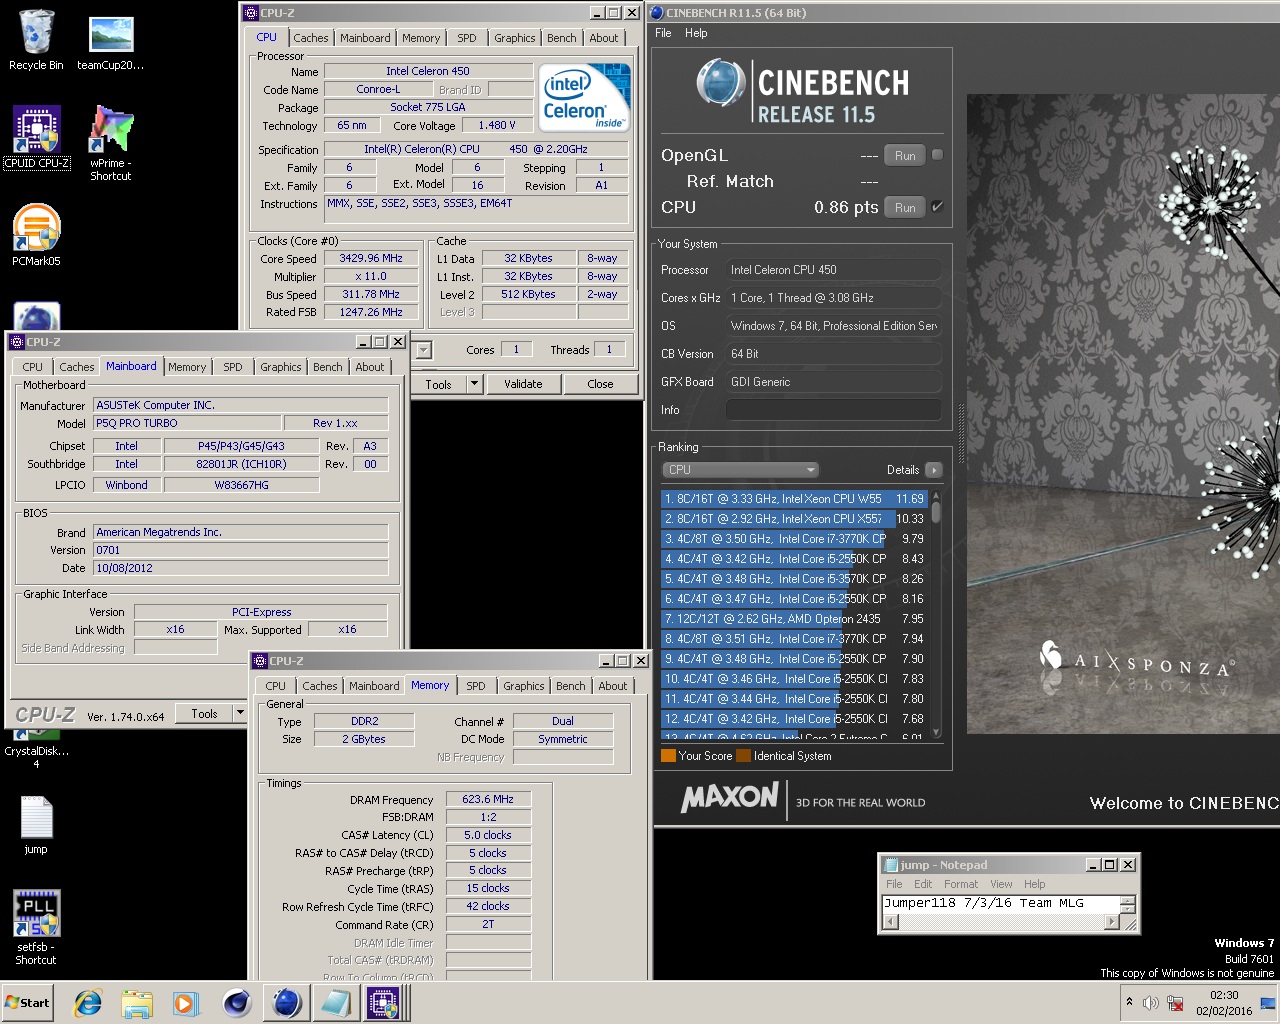Open the network status tray icon
The image size is (1280, 1024).
[1176, 1003]
